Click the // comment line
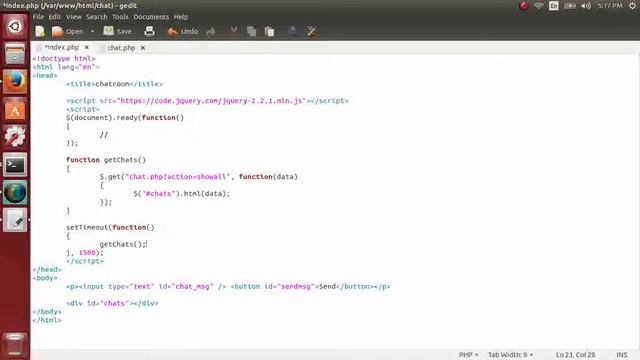Screen dimensions: 640x360 pos(104,135)
